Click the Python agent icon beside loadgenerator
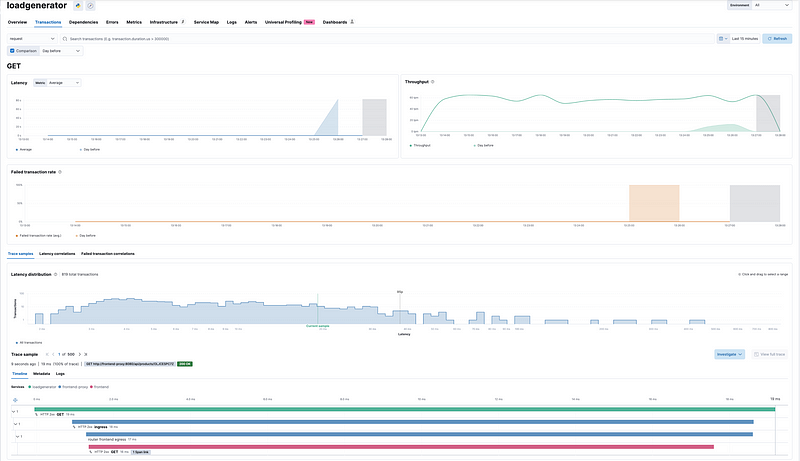The width and height of the screenshot is (800, 461). pos(78,6)
